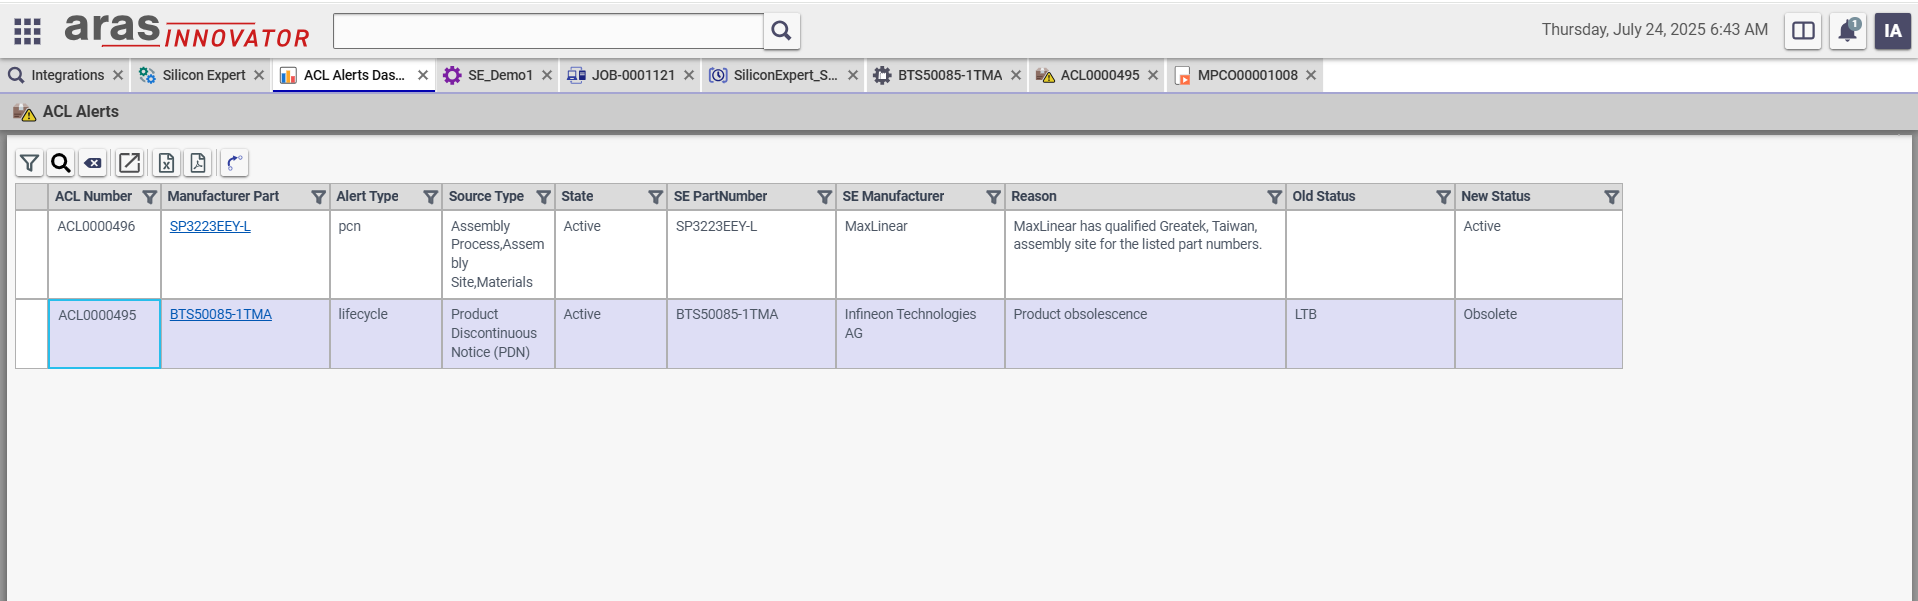Open the Alert Type column filter
The width and height of the screenshot is (1918, 601).
(x=431, y=197)
